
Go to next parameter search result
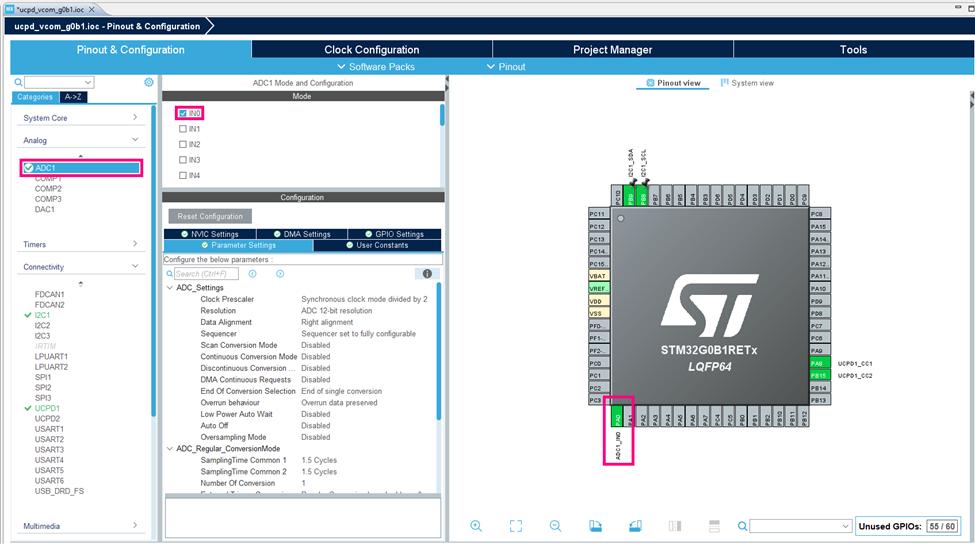[x=280, y=274]
